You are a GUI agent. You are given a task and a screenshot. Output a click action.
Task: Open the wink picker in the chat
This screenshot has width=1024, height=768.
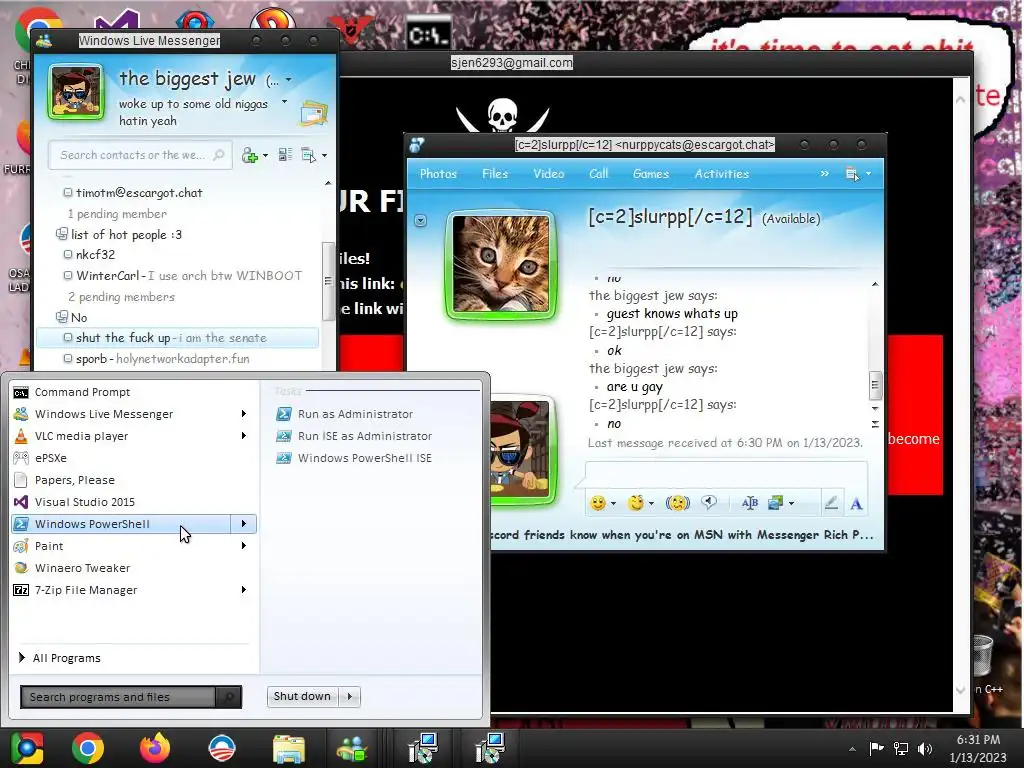point(639,503)
